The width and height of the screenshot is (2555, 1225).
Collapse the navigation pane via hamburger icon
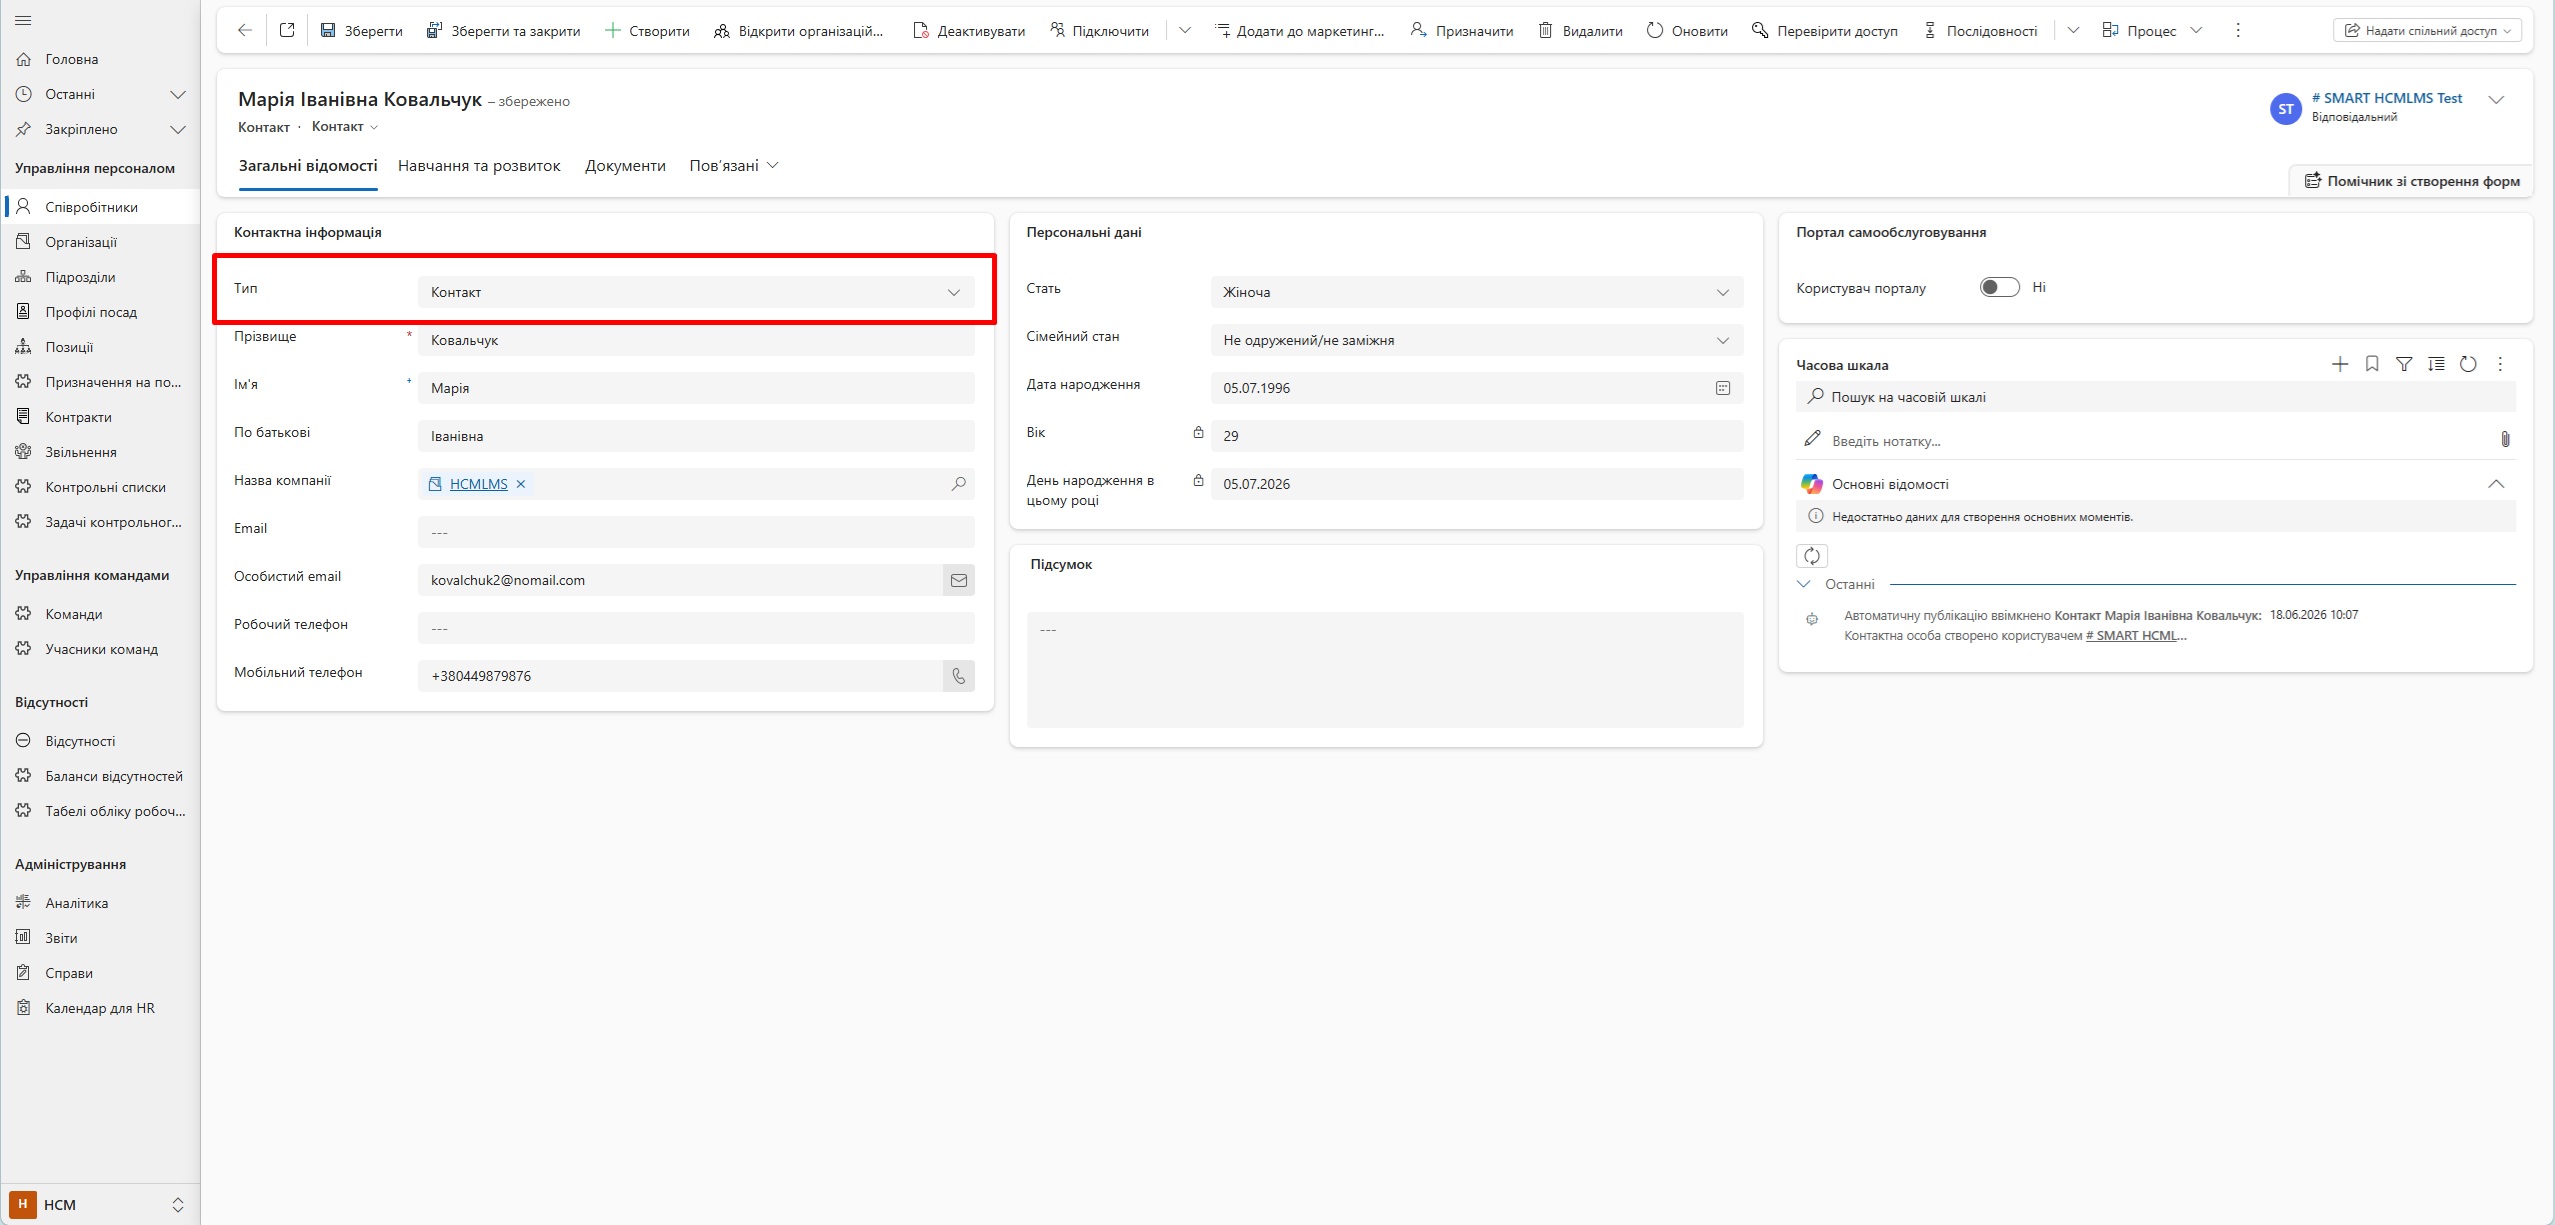coord(24,20)
